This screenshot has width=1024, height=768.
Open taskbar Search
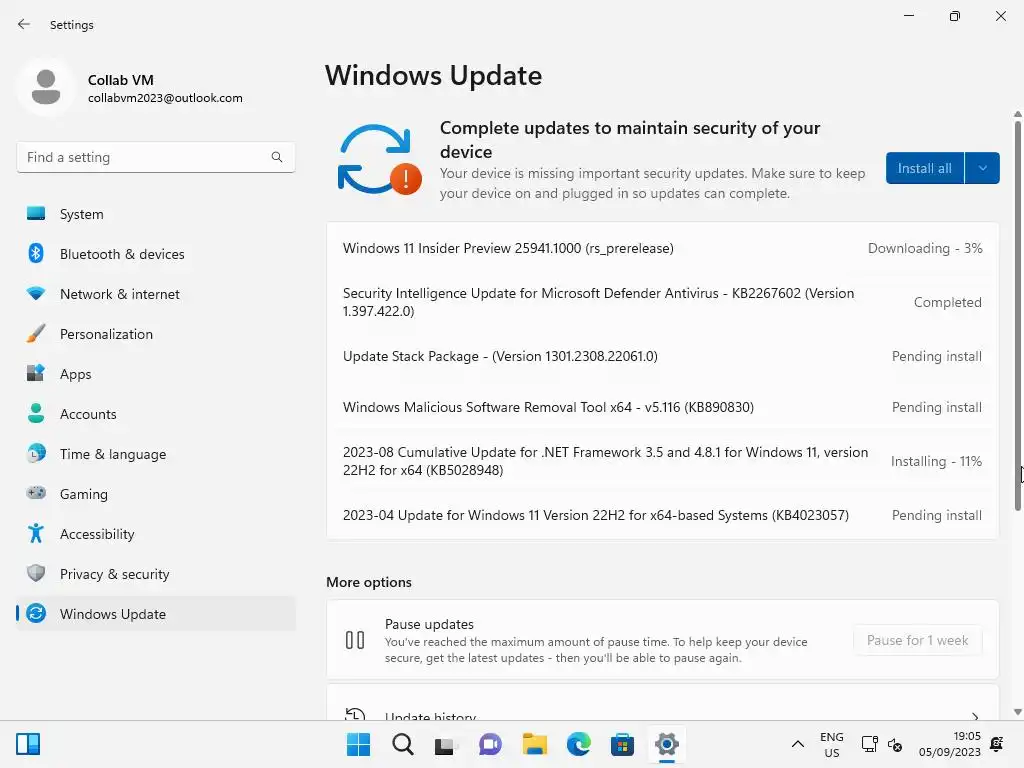403,744
